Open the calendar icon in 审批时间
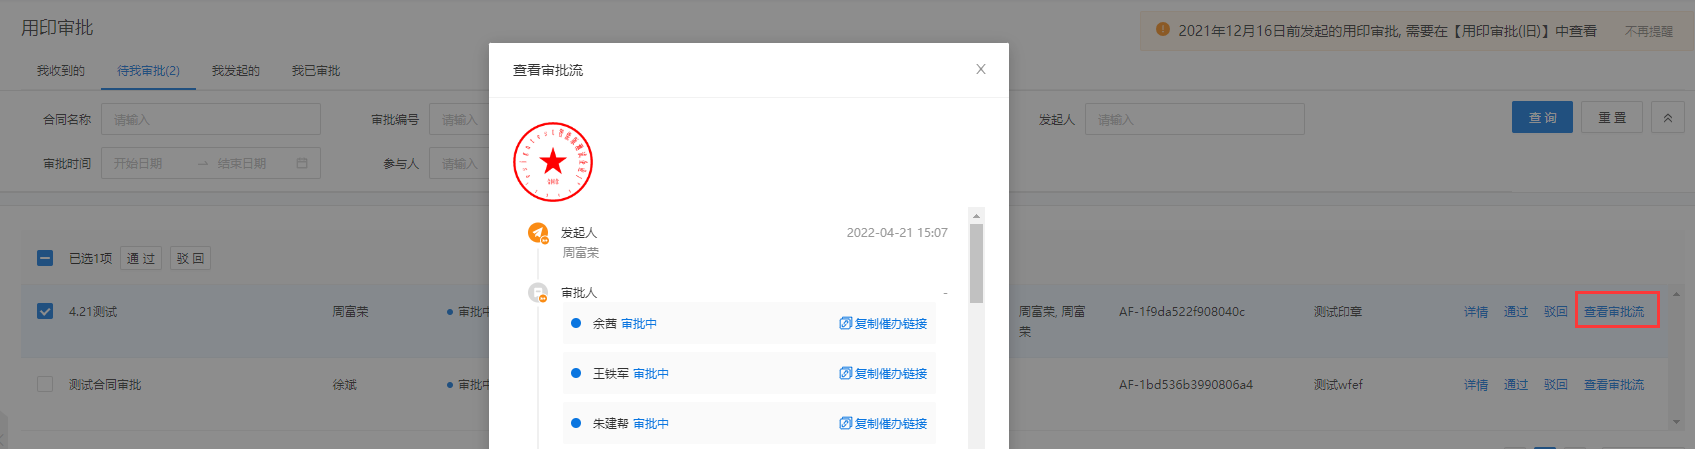 pyautogui.click(x=302, y=163)
